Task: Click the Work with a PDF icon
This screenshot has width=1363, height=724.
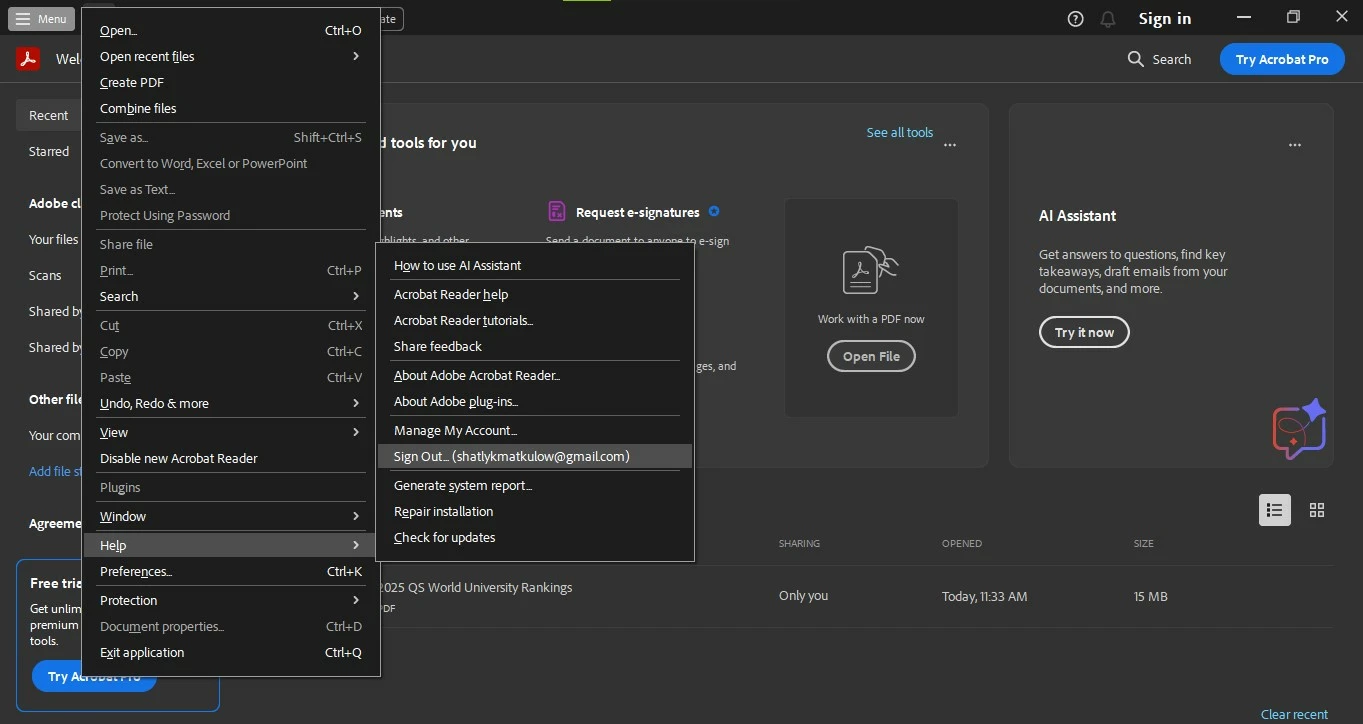Action: click(x=871, y=270)
